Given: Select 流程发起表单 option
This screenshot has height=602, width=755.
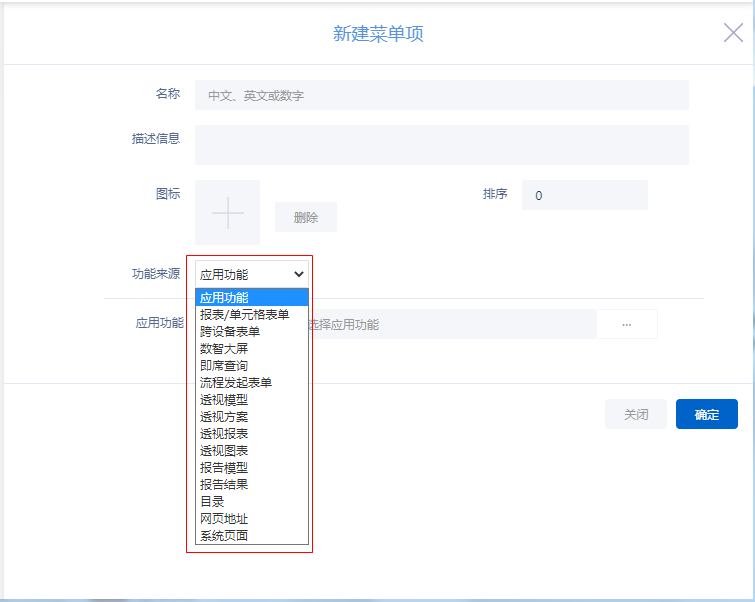Looking at the screenshot, I should pos(236,382).
